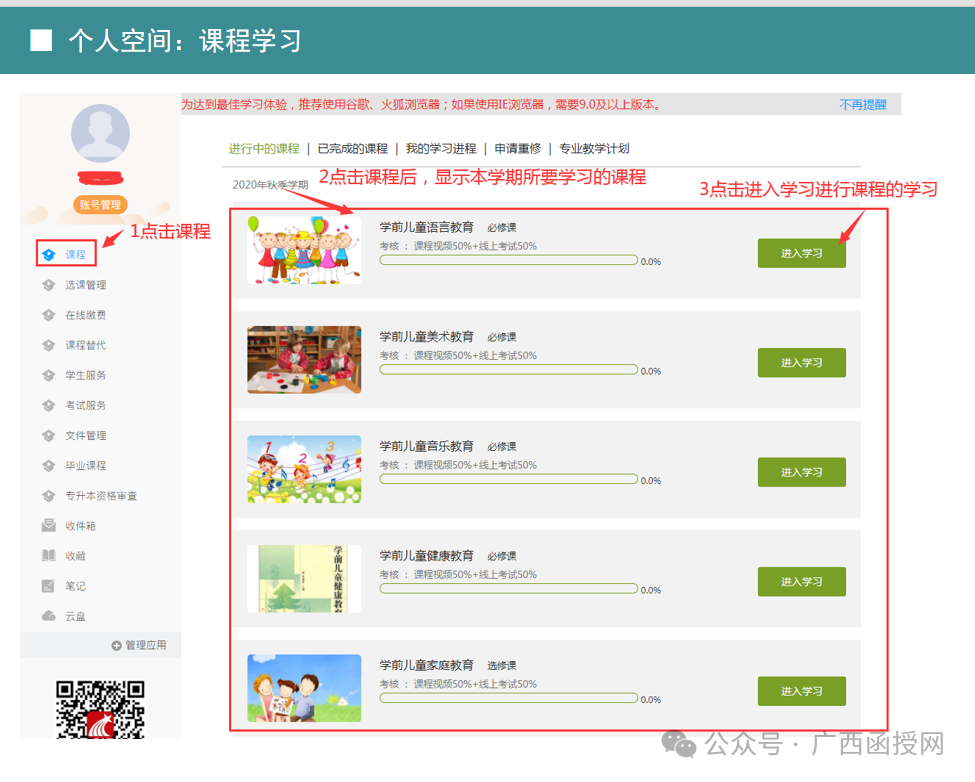Click 进入学习 for 学前儿童健康教育
The image size is (975, 782).
pyautogui.click(x=802, y=582)
